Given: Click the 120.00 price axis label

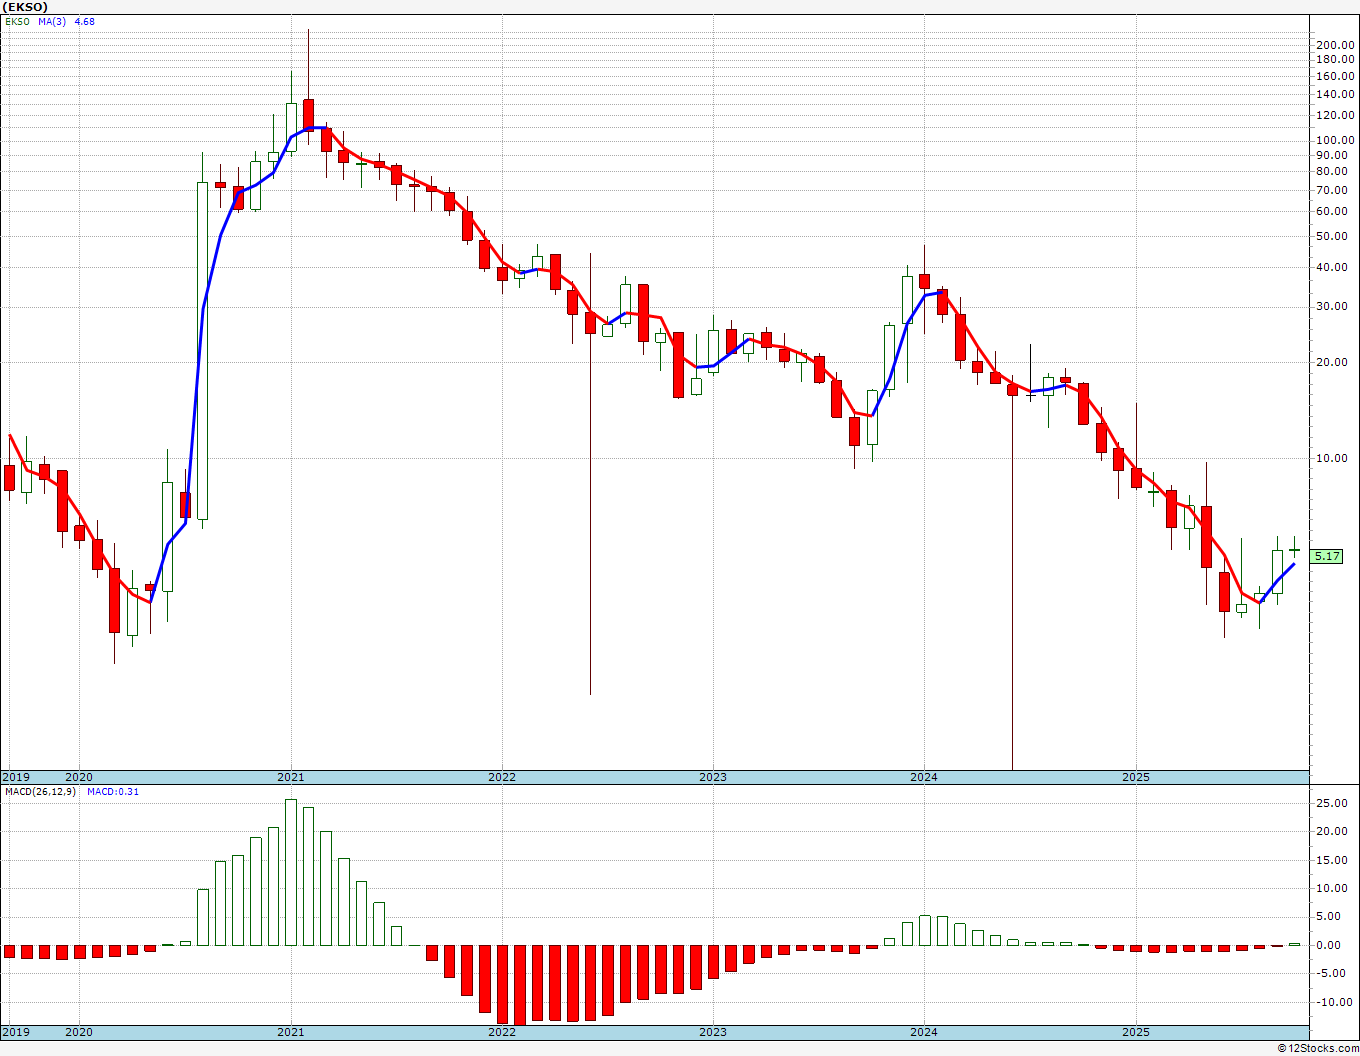Looking at the screenshot, I should pos(1335,115).
